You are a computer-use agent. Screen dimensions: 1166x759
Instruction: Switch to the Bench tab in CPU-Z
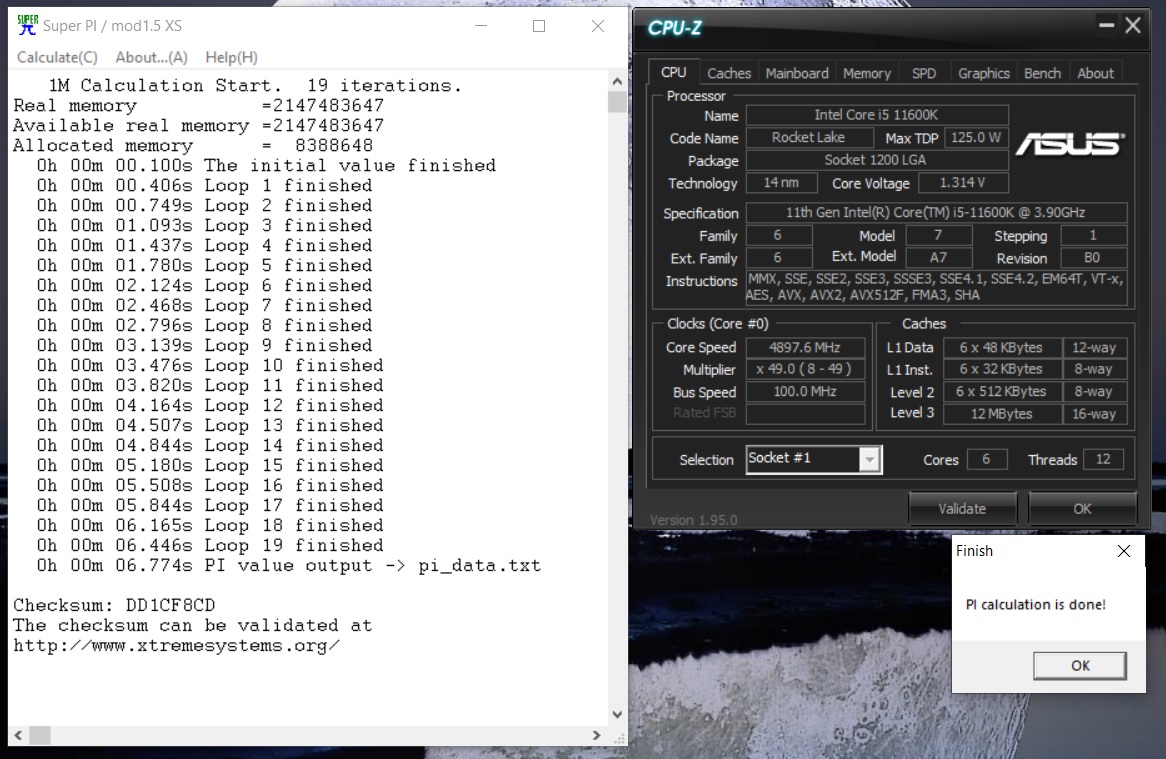1042,73
